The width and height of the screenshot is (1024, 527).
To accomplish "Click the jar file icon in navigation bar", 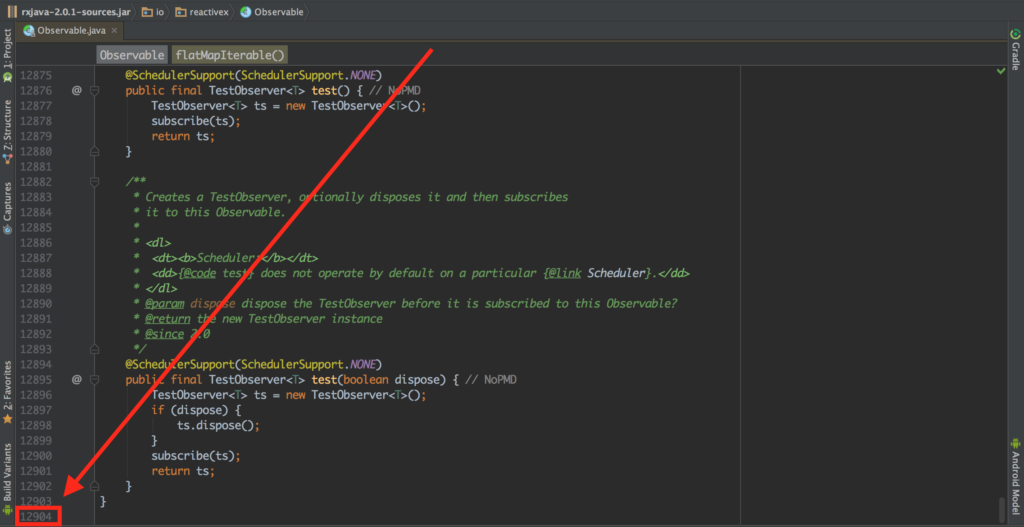I will point(12,12).
